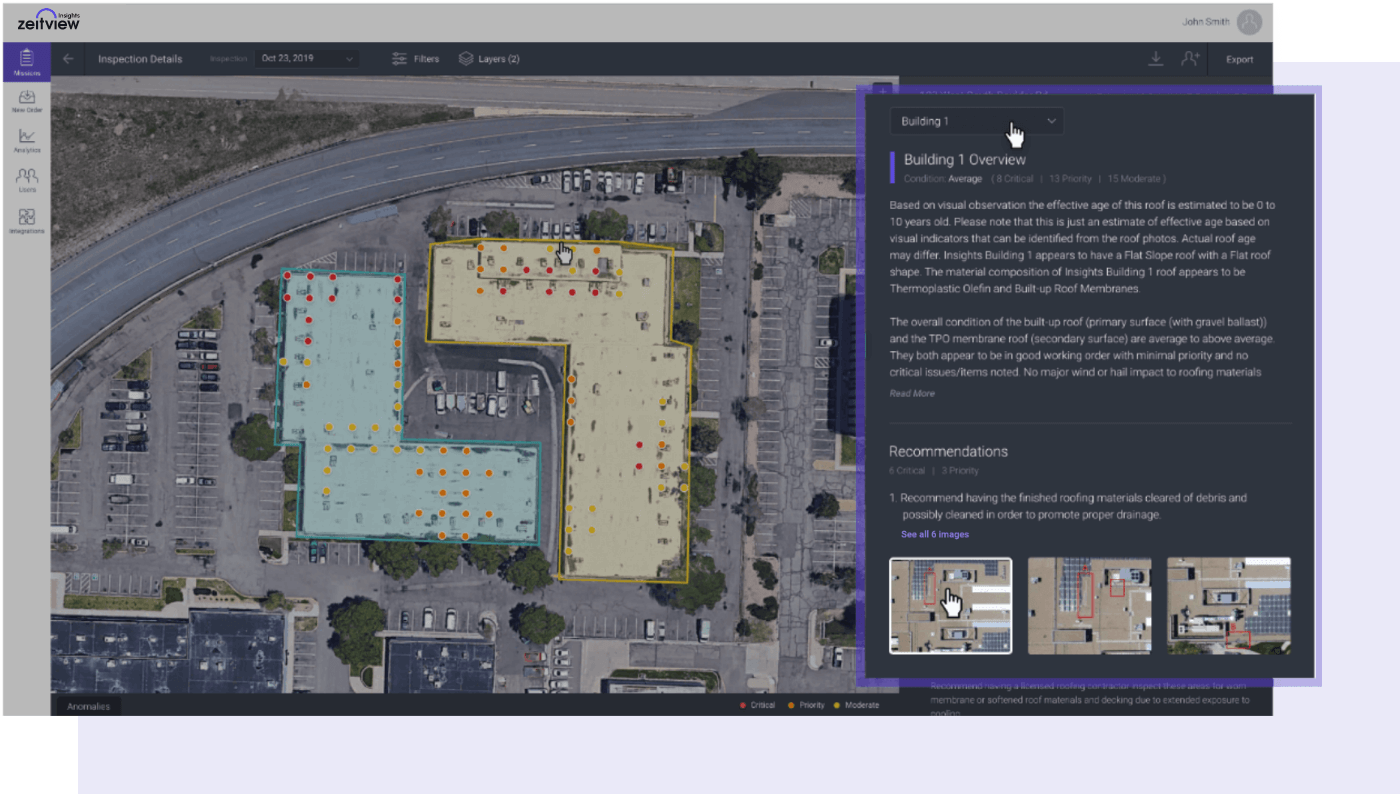Image resolution: width=1400 pixels, height=794 pixels.
Task: Open the John Smith profile avatar
Action: tap(1249, 22)
